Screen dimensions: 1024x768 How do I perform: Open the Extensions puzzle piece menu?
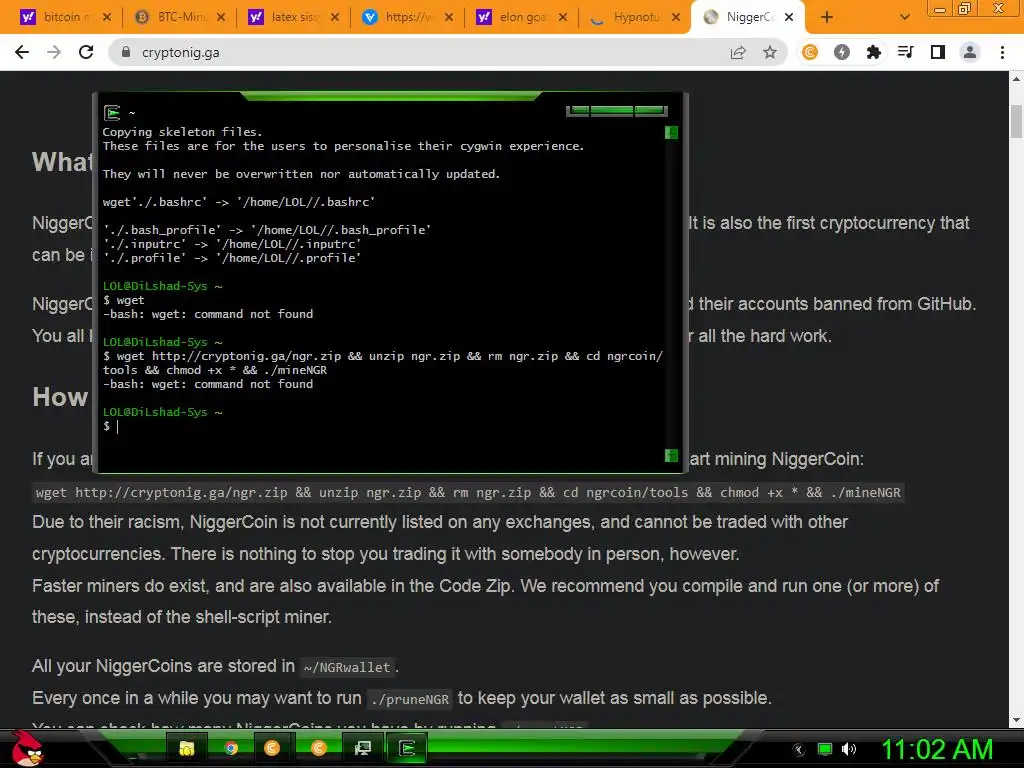(x=874, y=52)
